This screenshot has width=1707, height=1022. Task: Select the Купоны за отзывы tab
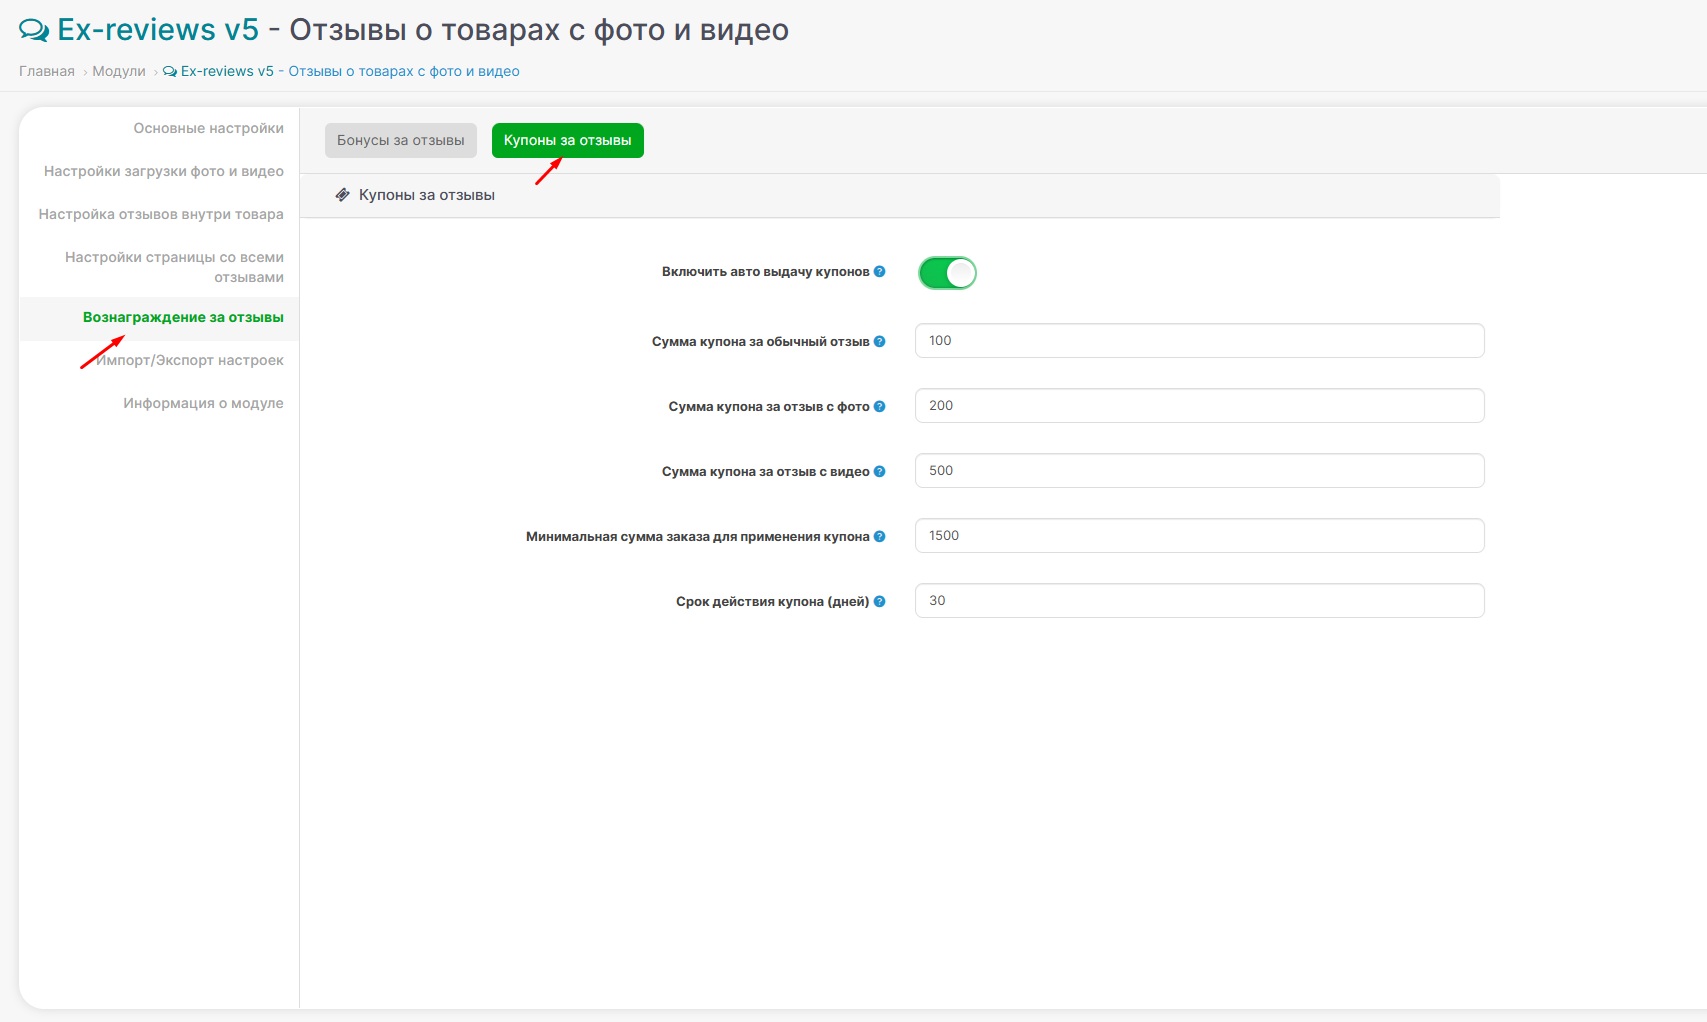coord(567,141)
